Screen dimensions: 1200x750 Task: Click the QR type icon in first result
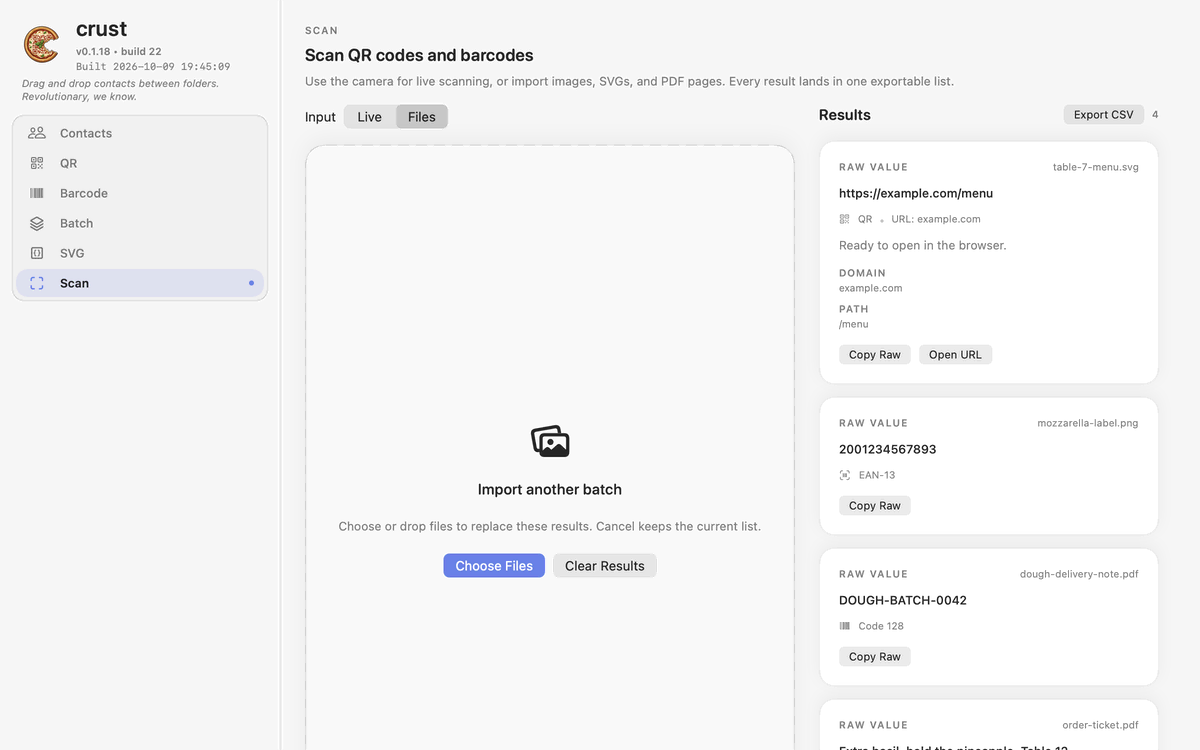(844, 219)
